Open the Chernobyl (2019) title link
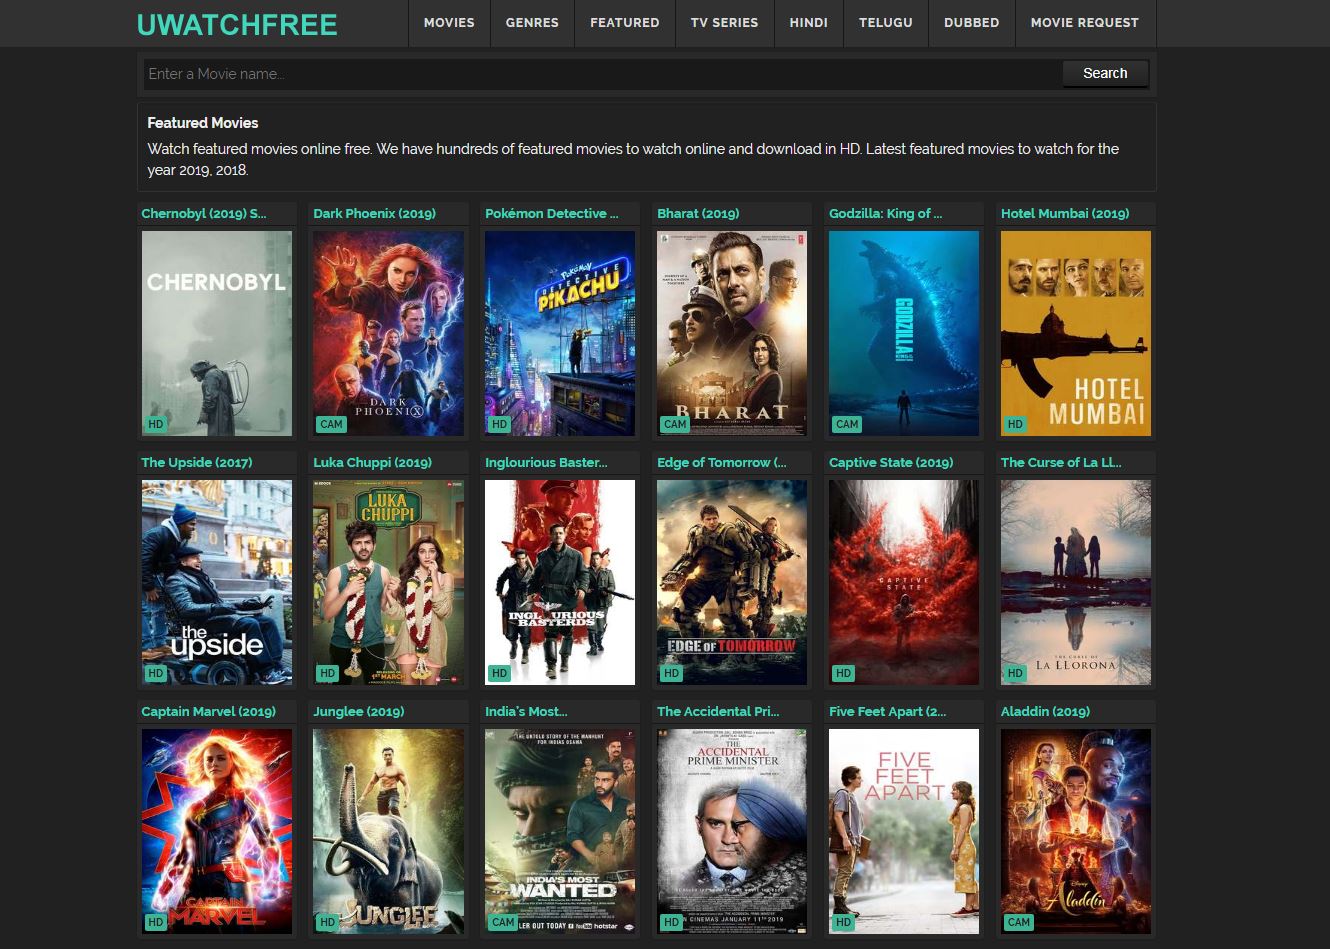 click(204, 213)
